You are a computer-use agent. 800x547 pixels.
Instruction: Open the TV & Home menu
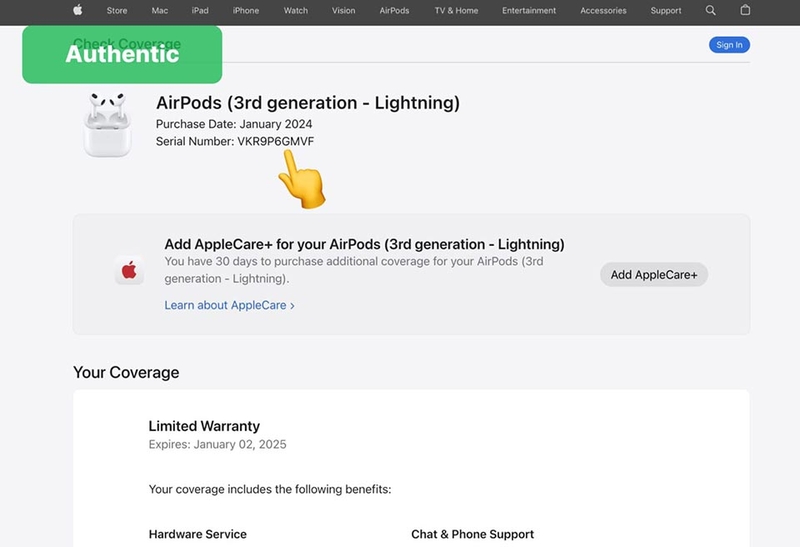coord(456,10)
